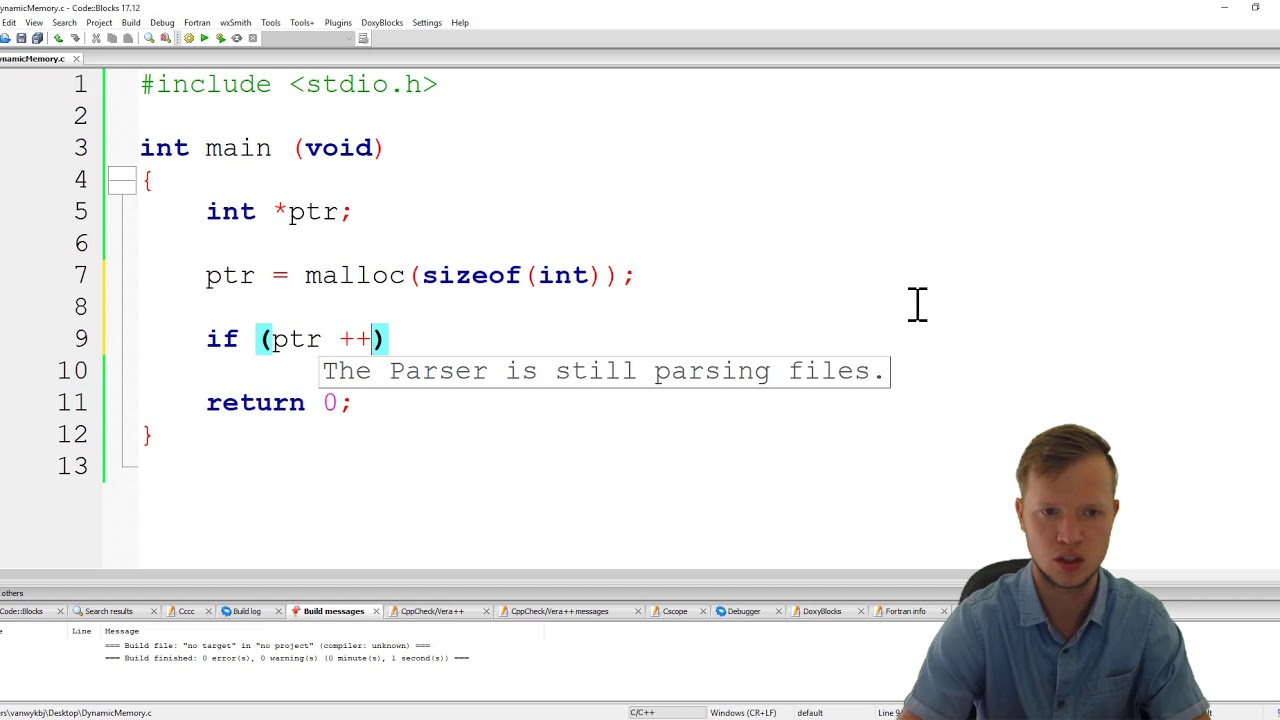Collapse the code fold at line 4
This screenshot has height=720, width=1280.
point(122,180)
